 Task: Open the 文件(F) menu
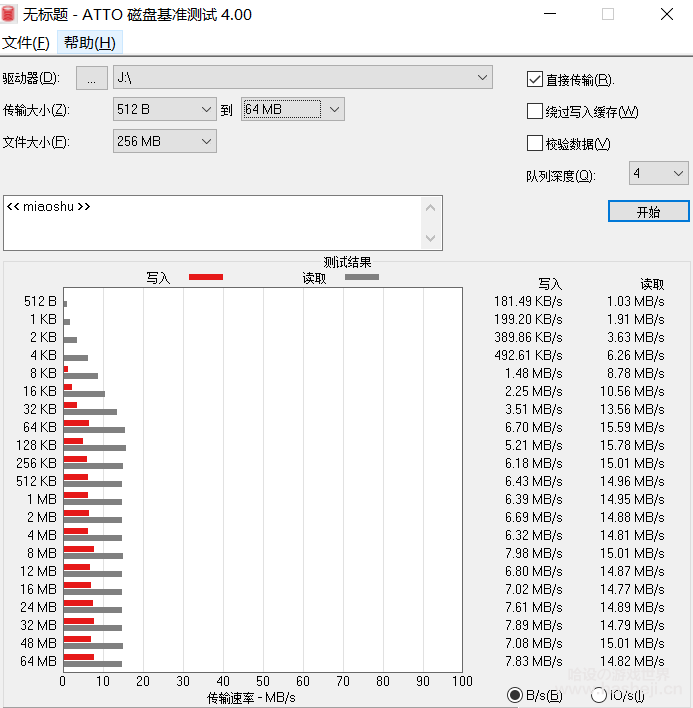click(x=26, y=43)
